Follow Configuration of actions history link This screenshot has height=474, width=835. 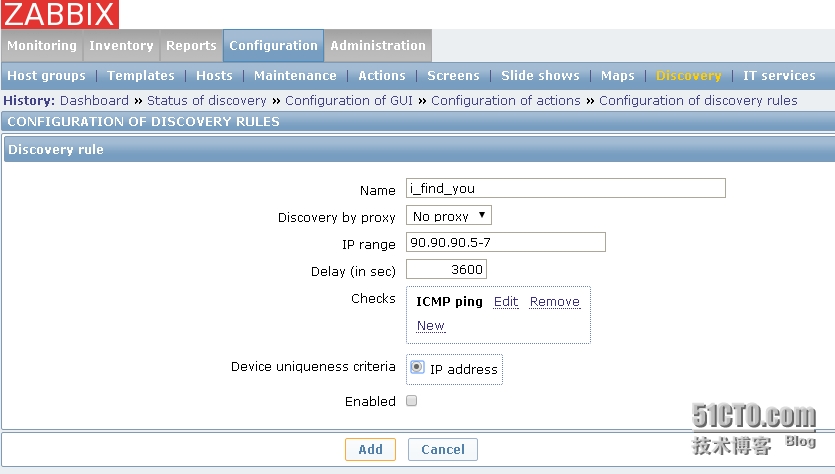point(506,101)
